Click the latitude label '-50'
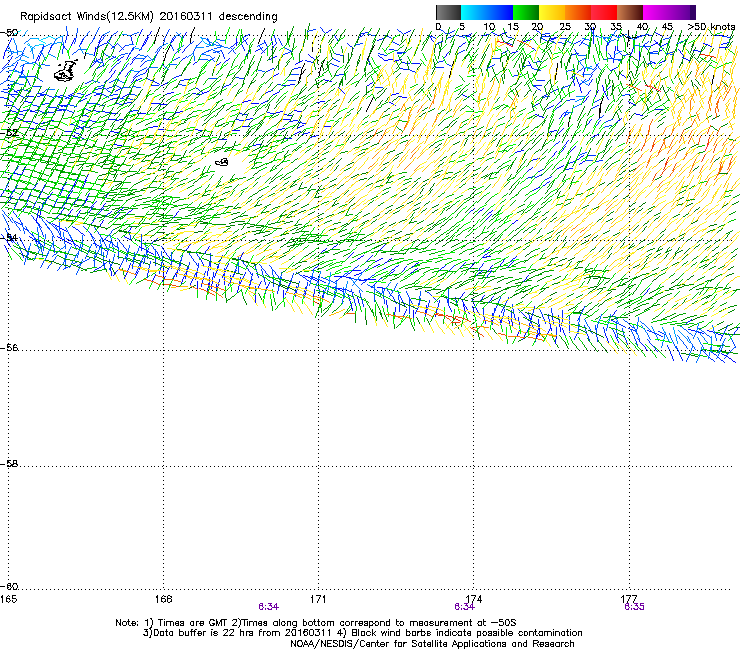Image resolution: width=740 pixels, height=650 pixels. click(9, 33)
